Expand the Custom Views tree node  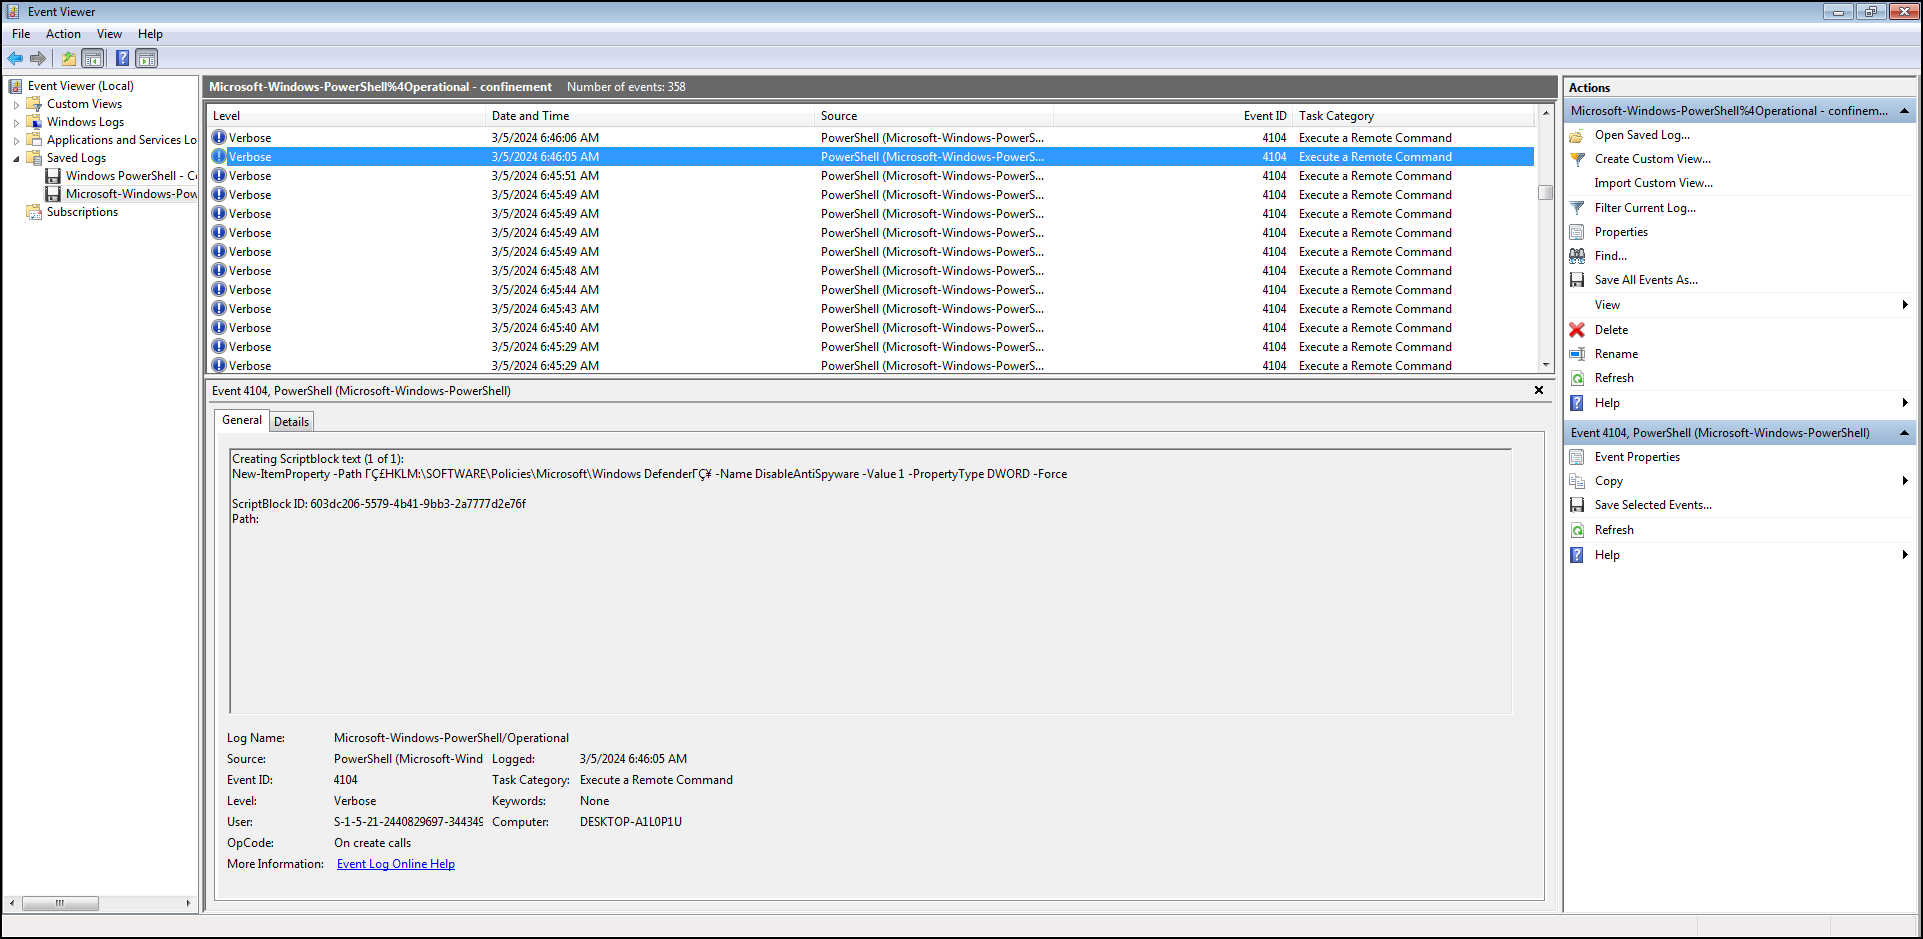[16, 104]
